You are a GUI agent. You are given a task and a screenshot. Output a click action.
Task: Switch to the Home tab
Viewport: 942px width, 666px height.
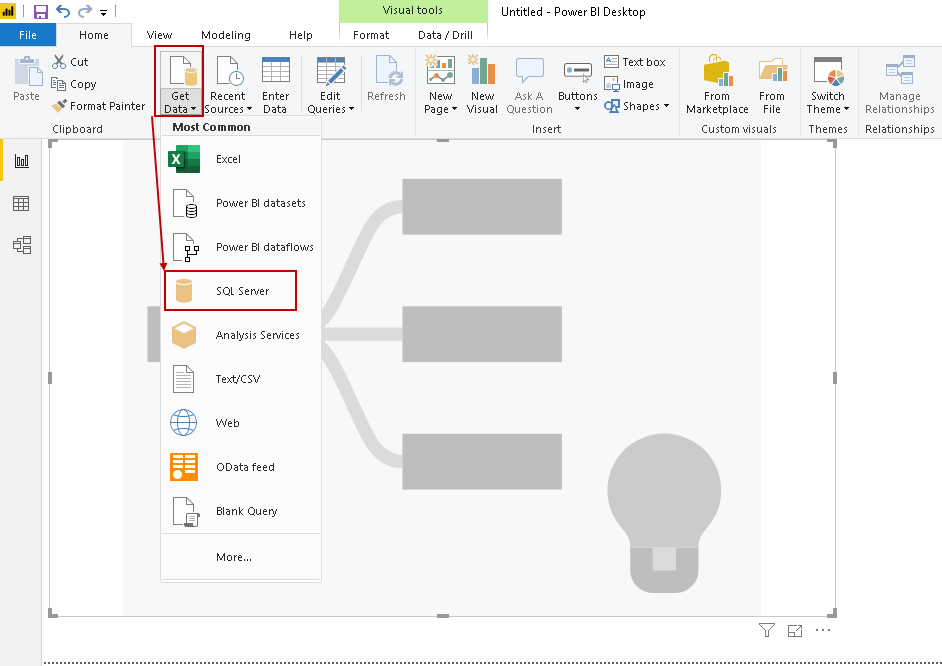pos(94,35)
